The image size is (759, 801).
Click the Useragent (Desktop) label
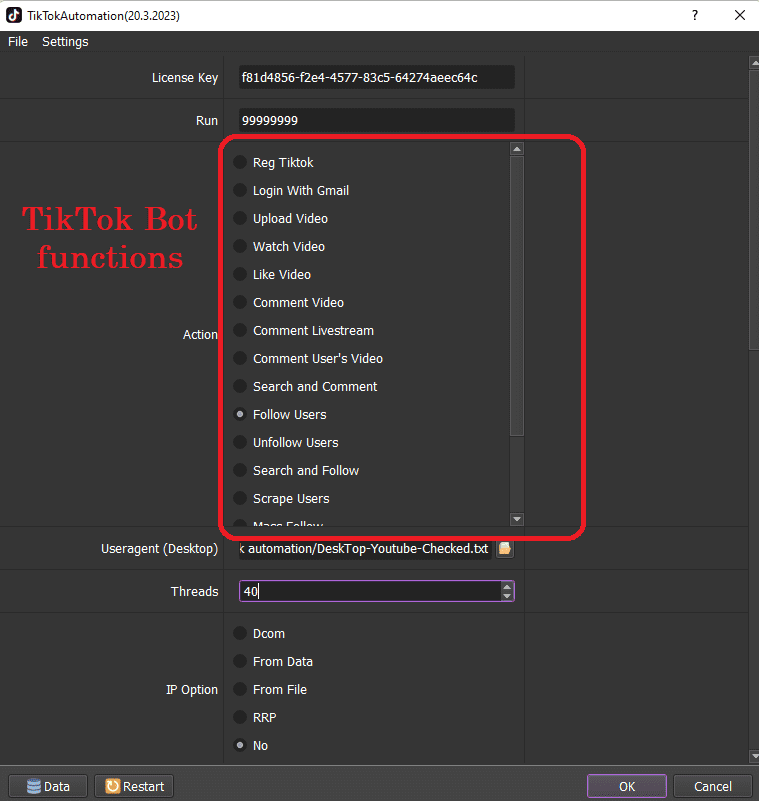[x=159, y=549]
